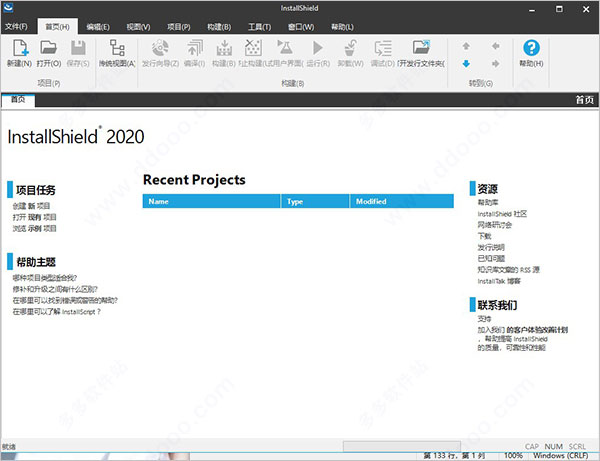
Task: Click the blue down arrow navigation icon
Action: tap(466, 64)
